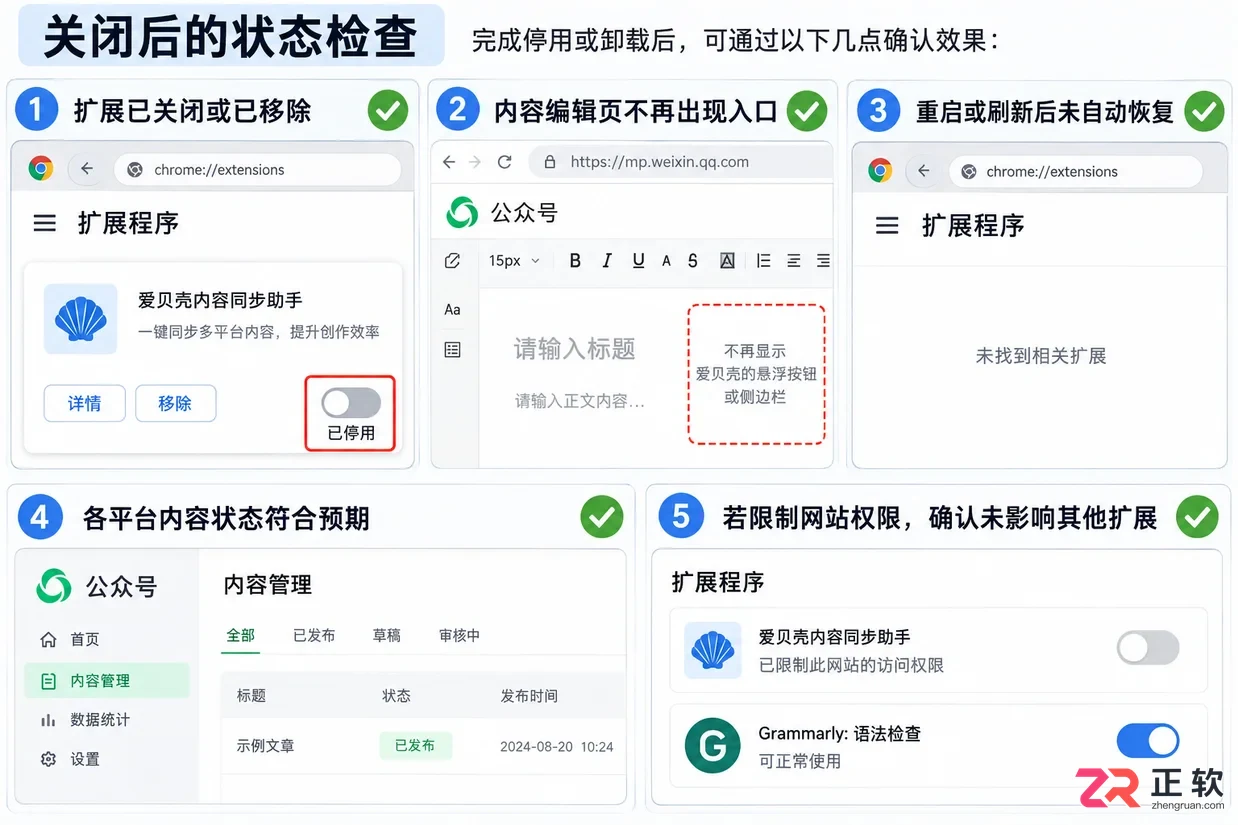1238x825 pixels.
Task: Apply Underline formatting in the editor toolbar
Action: (638, 261)
